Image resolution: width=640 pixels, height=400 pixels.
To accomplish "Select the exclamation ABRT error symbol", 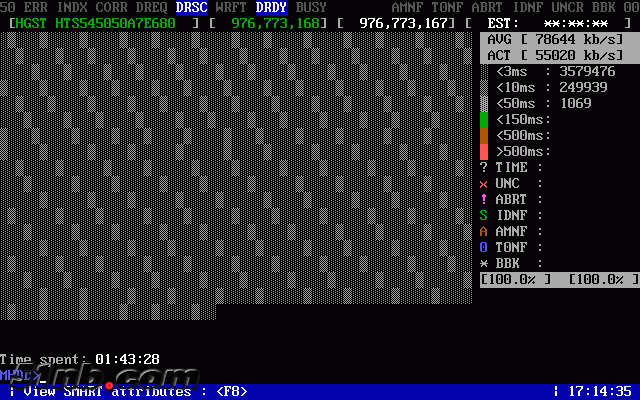I will coord(484,199).
